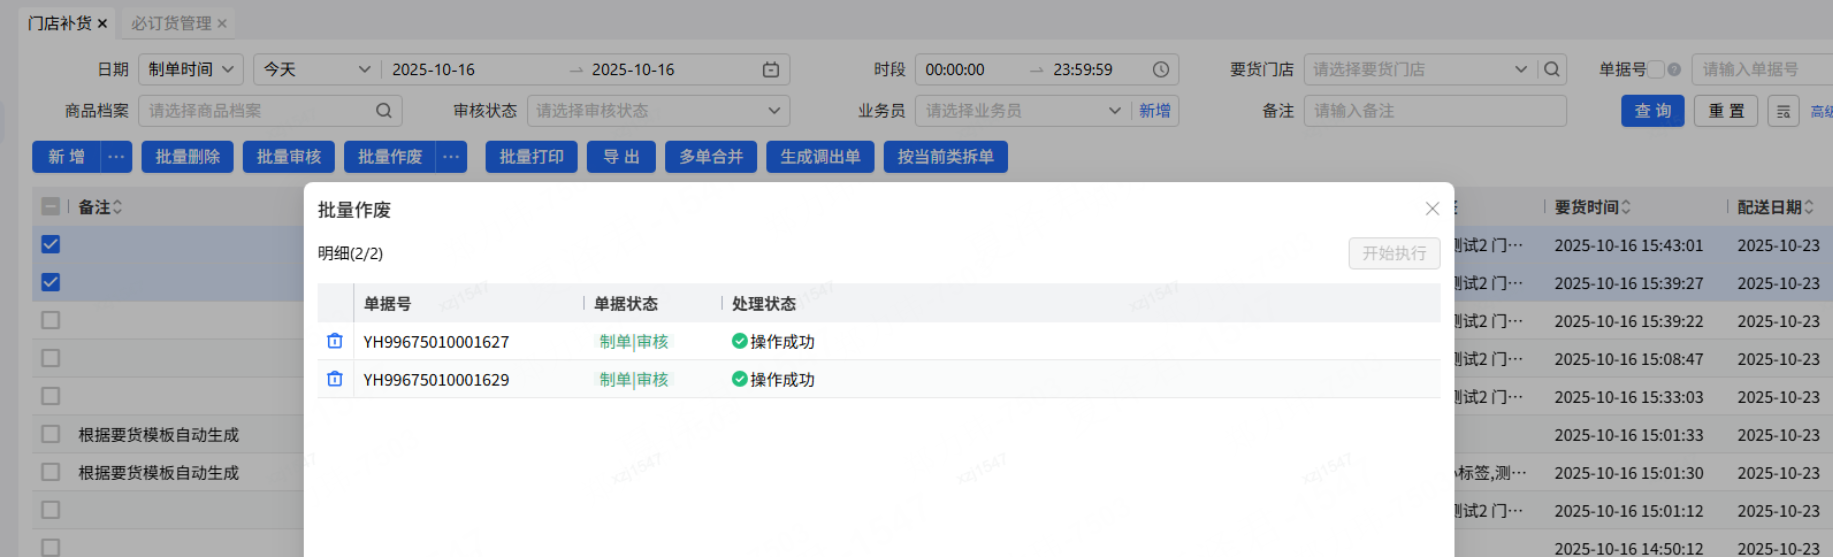Check first 根据要货模板自动生成 row checkbox
This screenshot has height=557, width=1833.
(x=50, y=434)
